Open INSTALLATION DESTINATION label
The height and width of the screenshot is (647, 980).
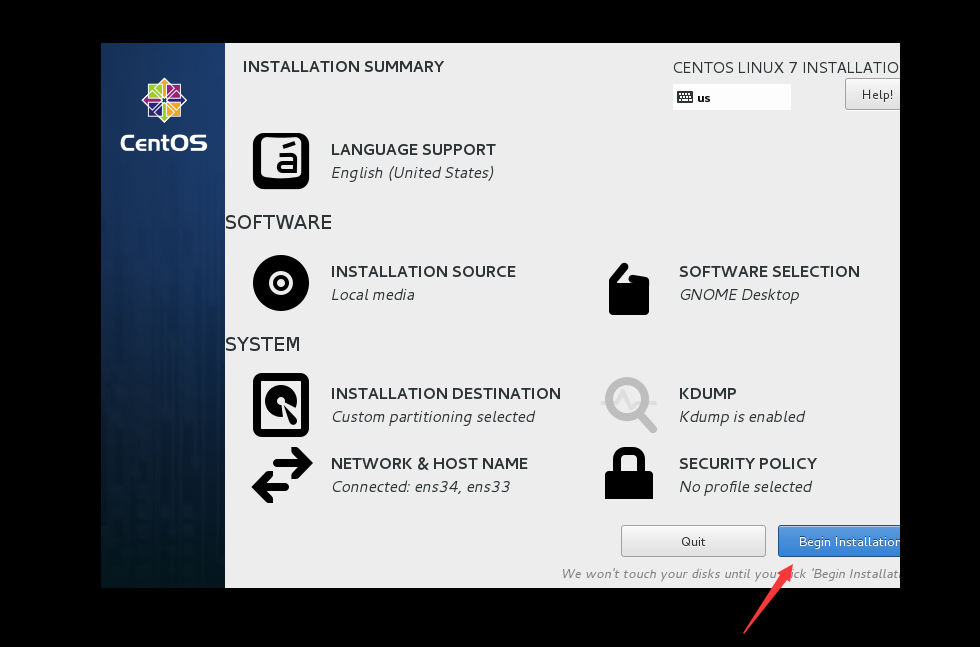pos(446,393)
